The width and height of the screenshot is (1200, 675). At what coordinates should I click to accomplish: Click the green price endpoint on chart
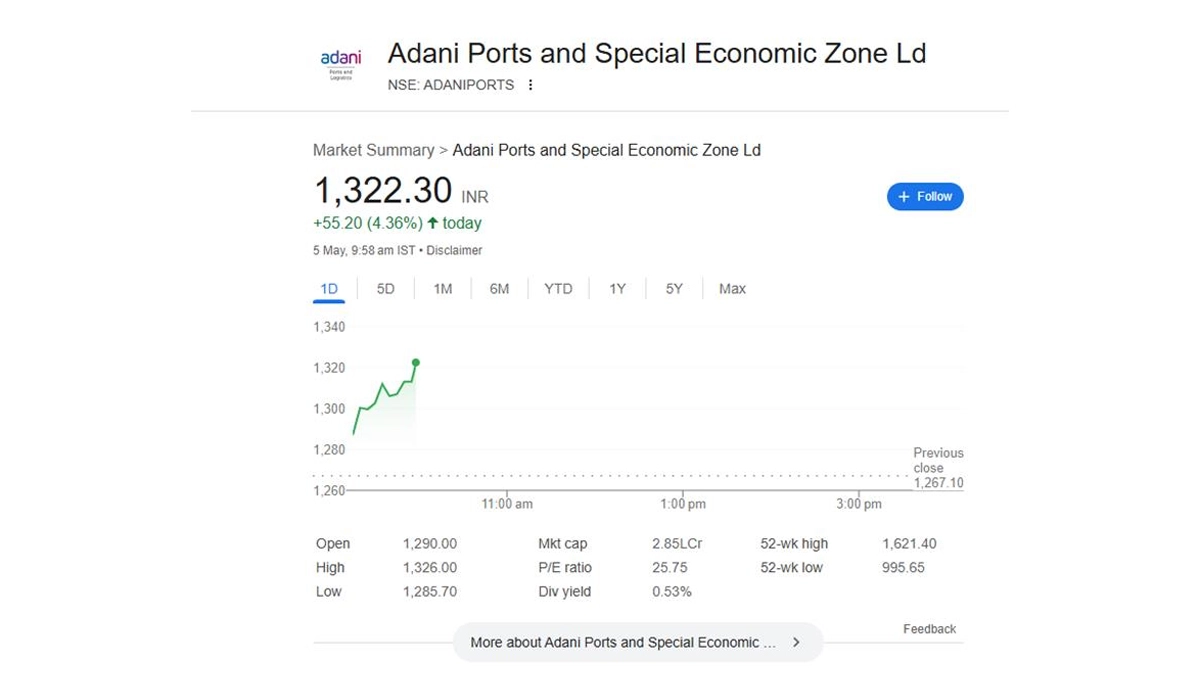tap(416, 362)
